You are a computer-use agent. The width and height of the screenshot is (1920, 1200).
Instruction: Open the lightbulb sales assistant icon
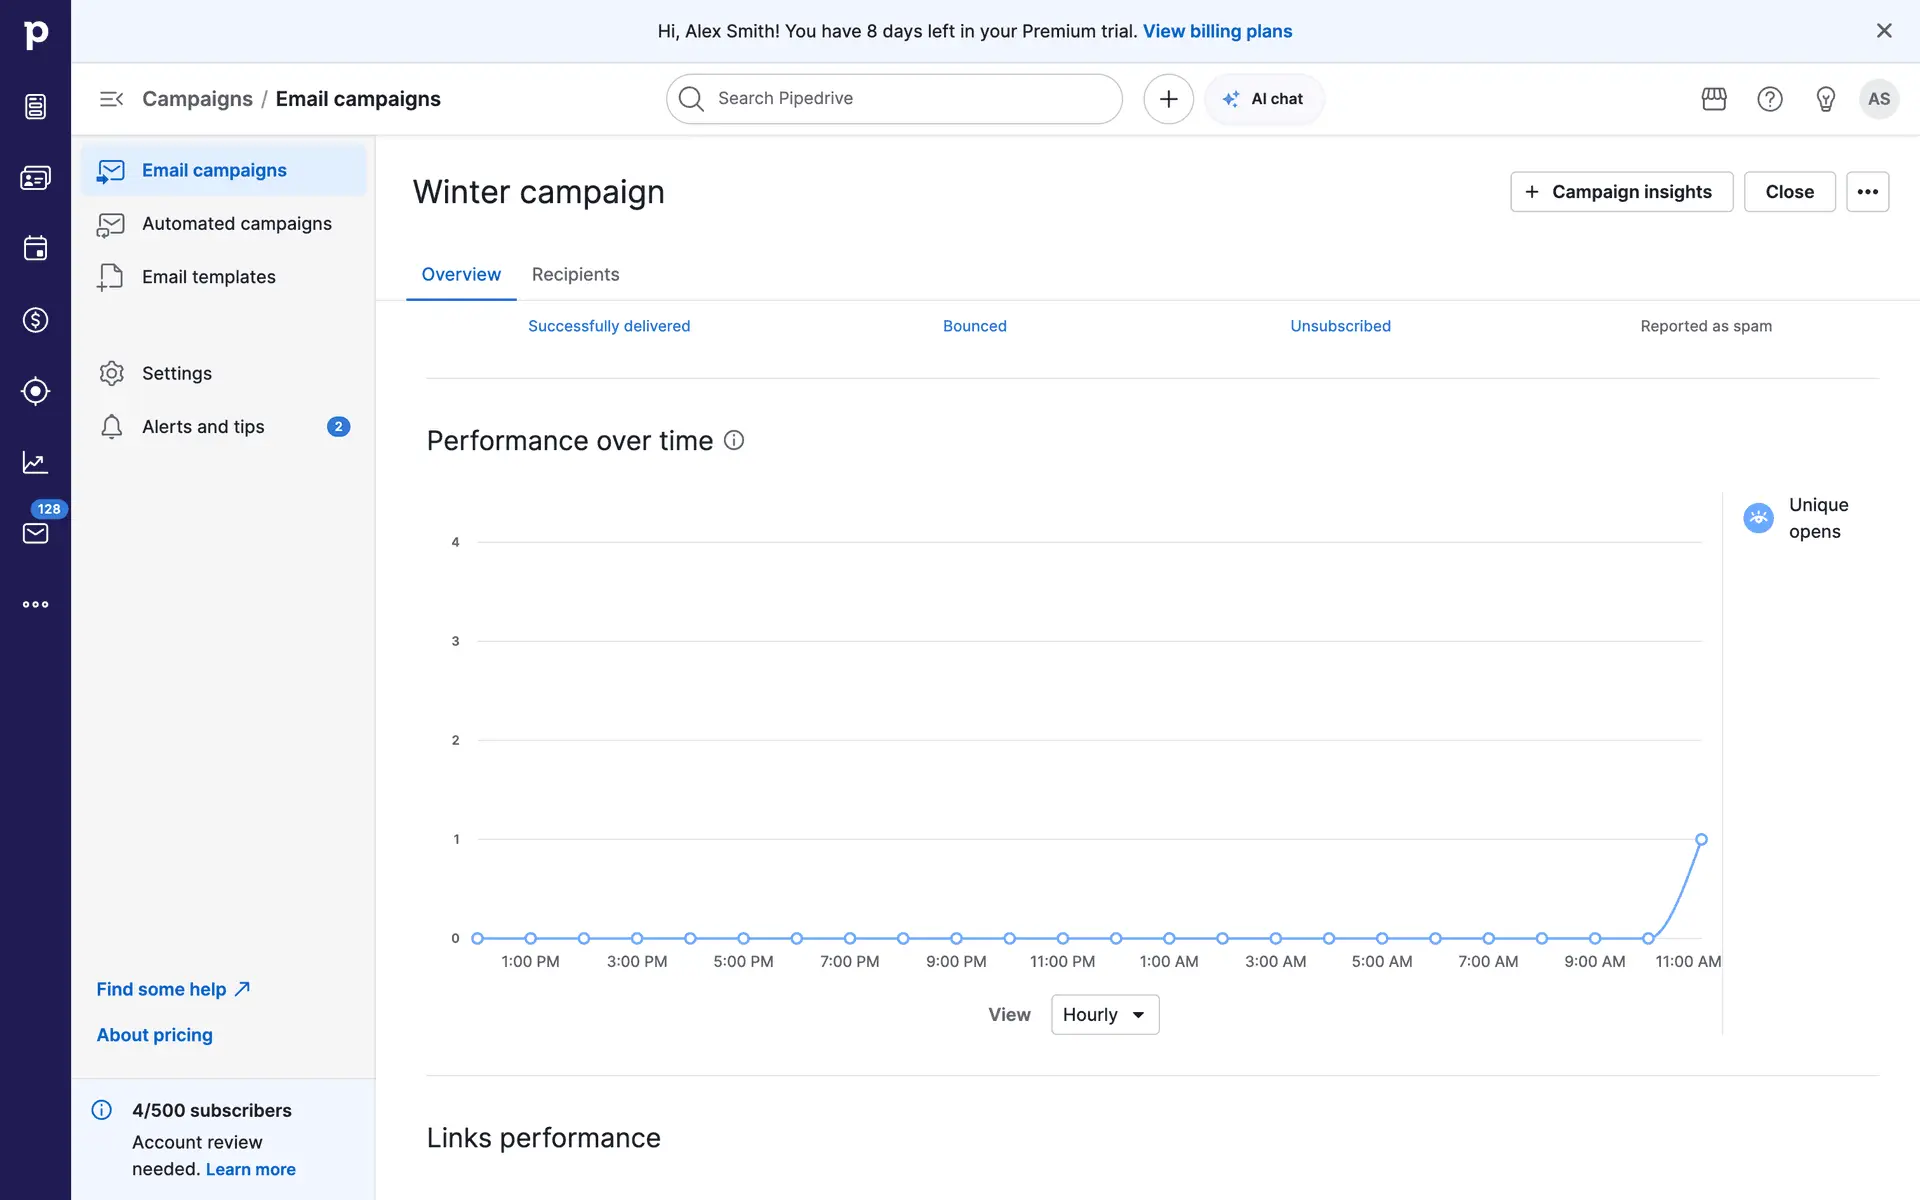coord(1826,99)
